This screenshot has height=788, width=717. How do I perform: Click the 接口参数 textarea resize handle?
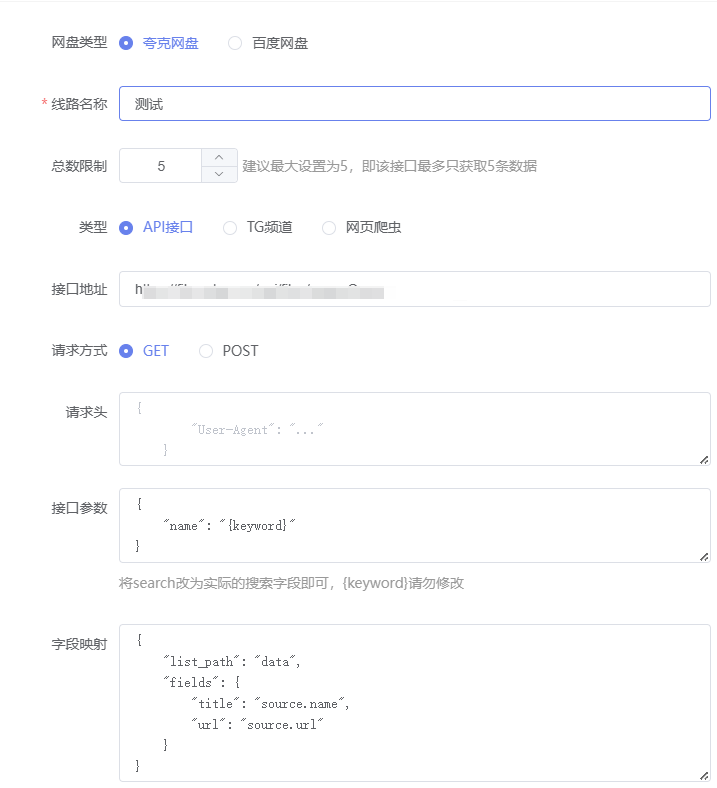click(x=704, y=557)
